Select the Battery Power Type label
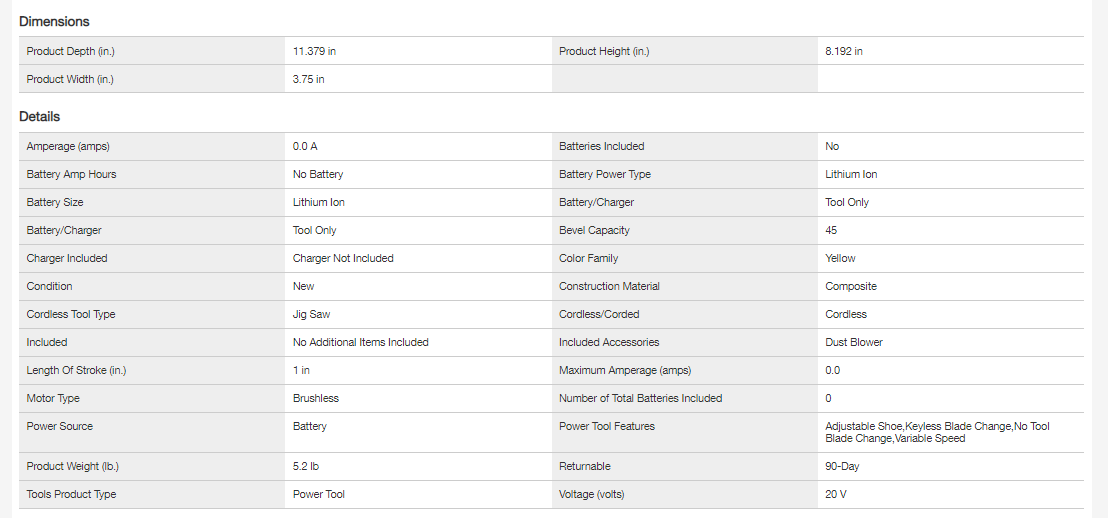1108x518 pixels. pos(605,174)
